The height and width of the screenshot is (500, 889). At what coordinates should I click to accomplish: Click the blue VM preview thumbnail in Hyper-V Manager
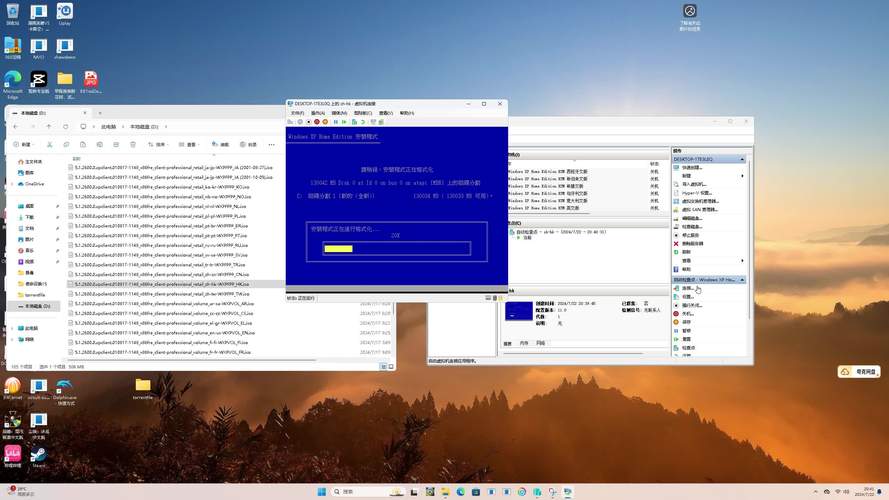click(519, 311)
